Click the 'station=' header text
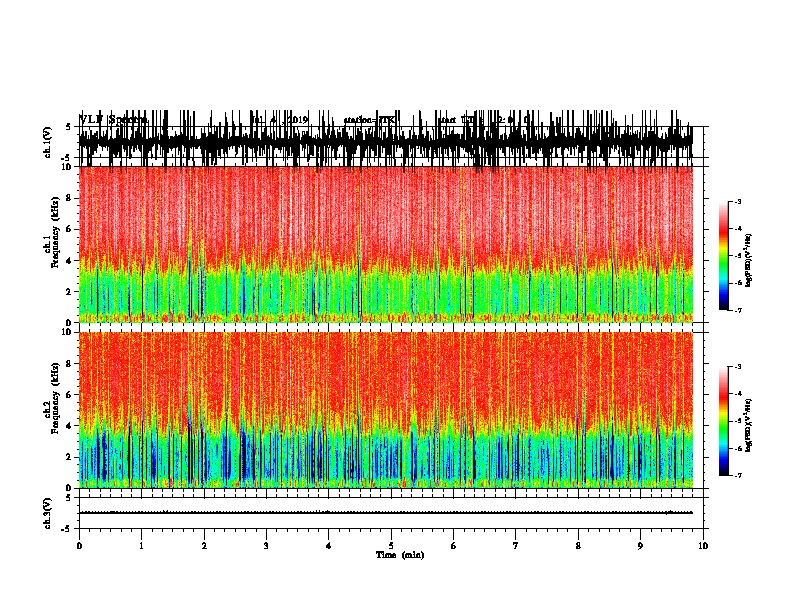Image resolution: width=792 pixels, height=612 pixels. pyautogui.click(x=361, y=120)
